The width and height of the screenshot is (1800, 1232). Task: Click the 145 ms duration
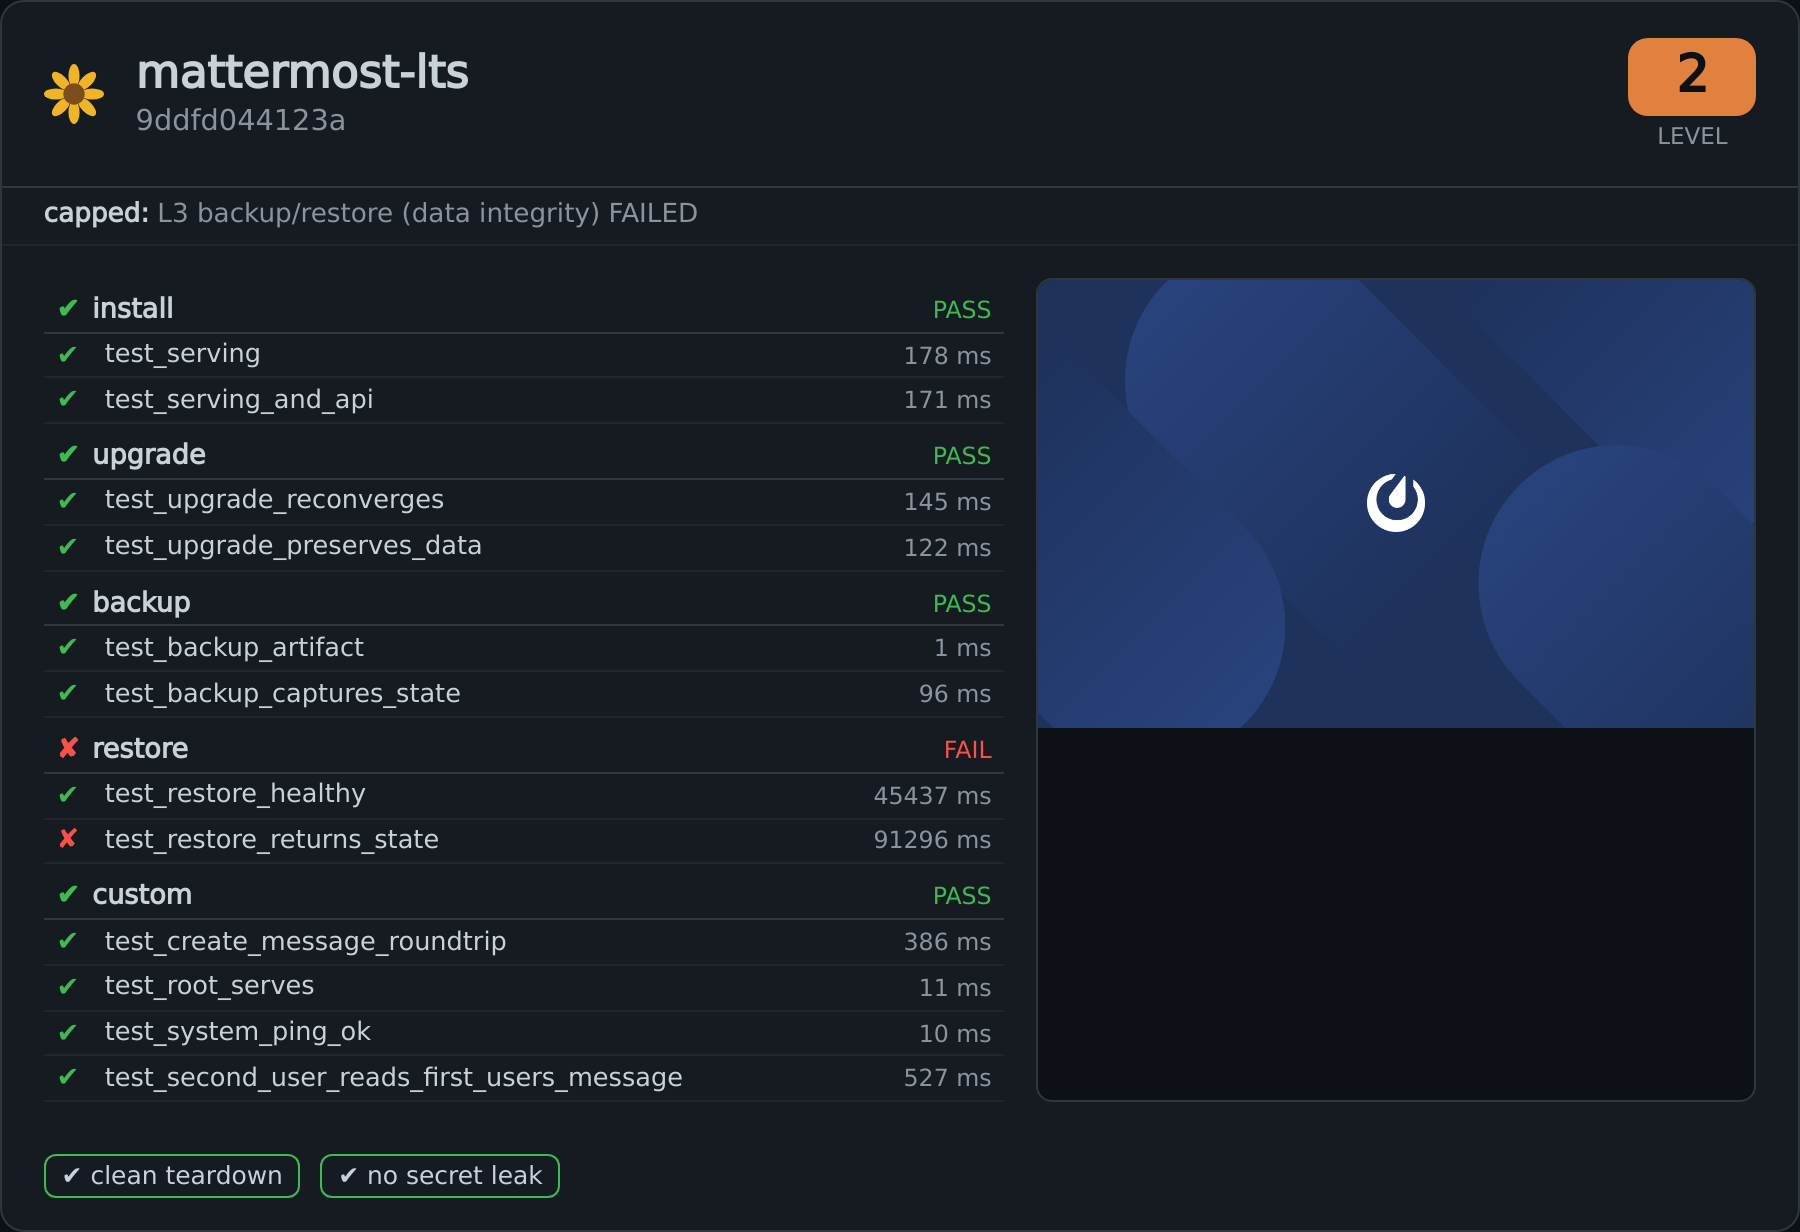click(948, 502)
